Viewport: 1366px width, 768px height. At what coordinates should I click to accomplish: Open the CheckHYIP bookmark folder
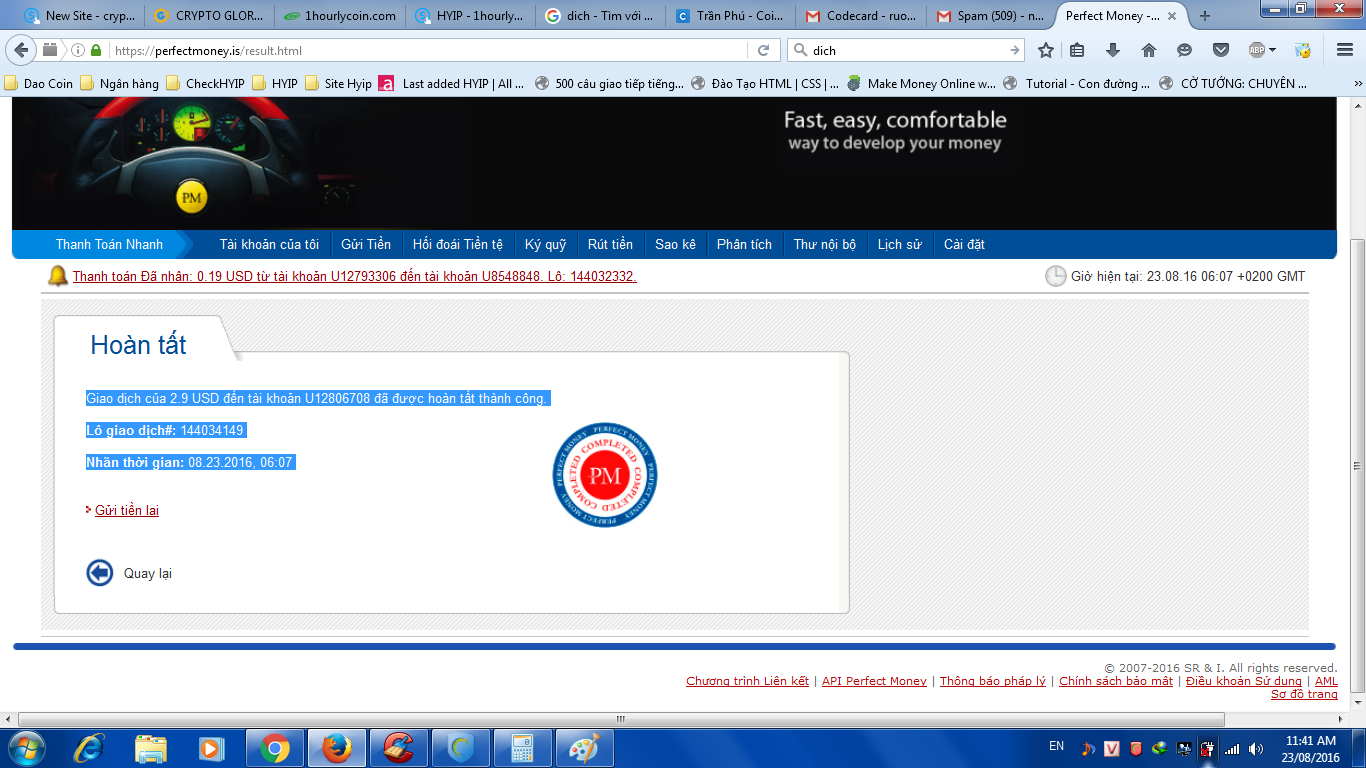206,84
